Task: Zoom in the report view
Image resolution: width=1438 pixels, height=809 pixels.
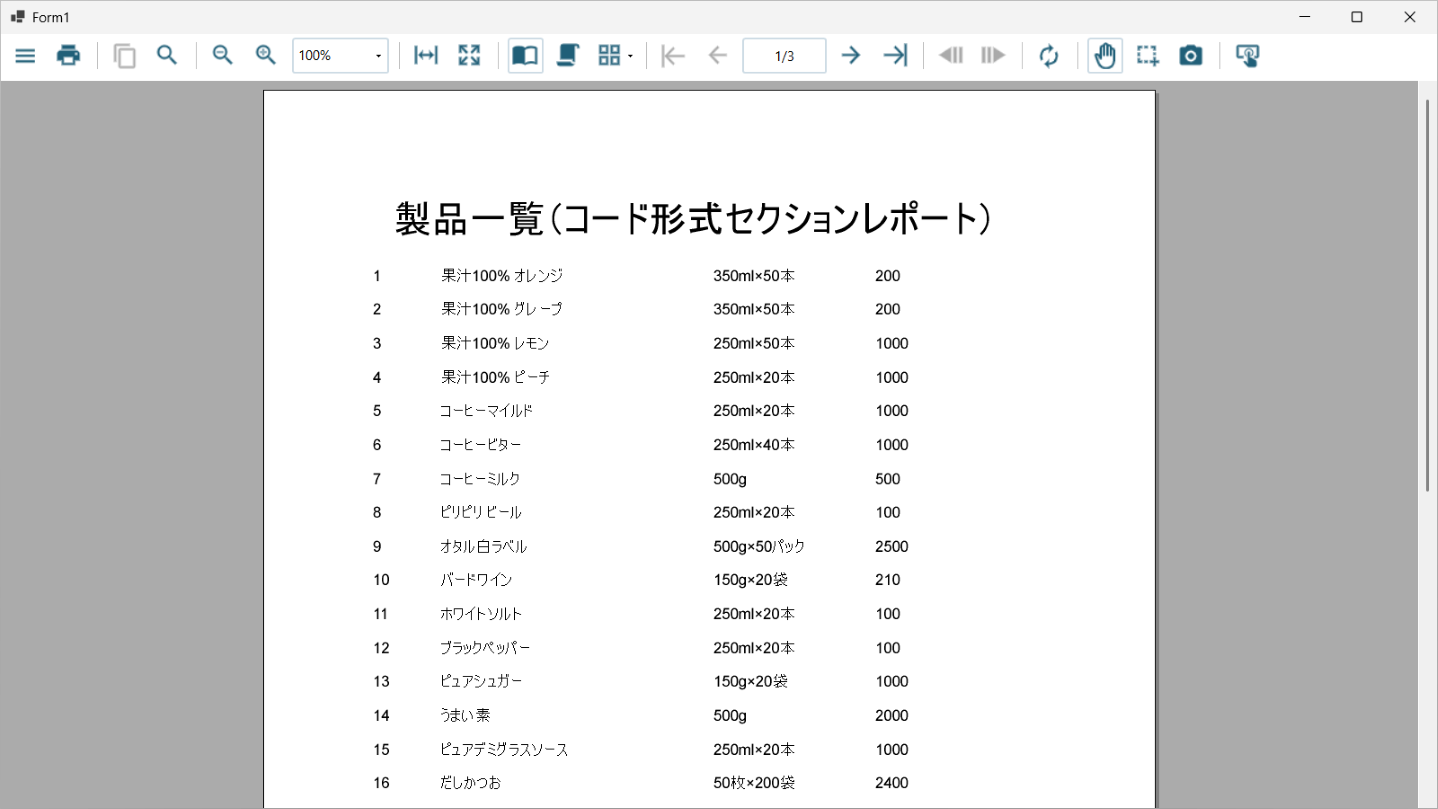Action: click(x=265, y=56)
